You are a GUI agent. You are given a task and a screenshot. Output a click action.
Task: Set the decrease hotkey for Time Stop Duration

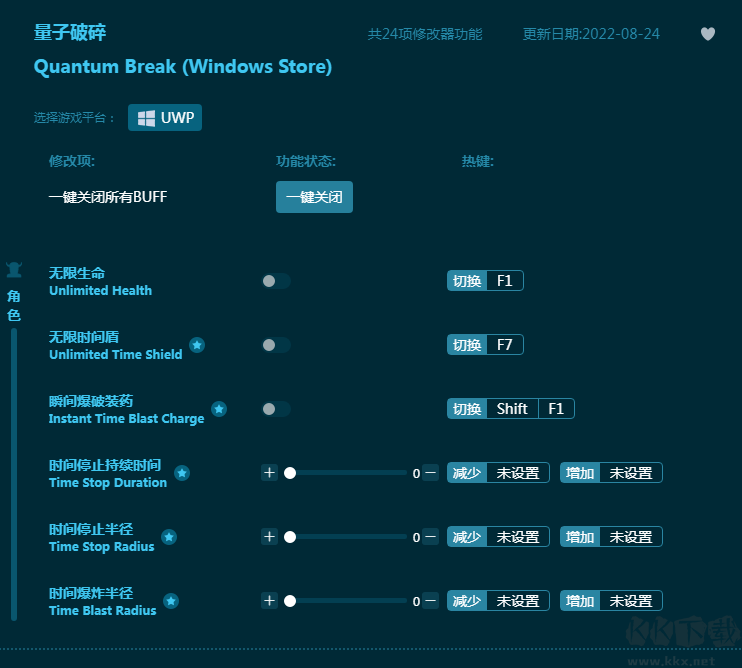coord(517,473)
